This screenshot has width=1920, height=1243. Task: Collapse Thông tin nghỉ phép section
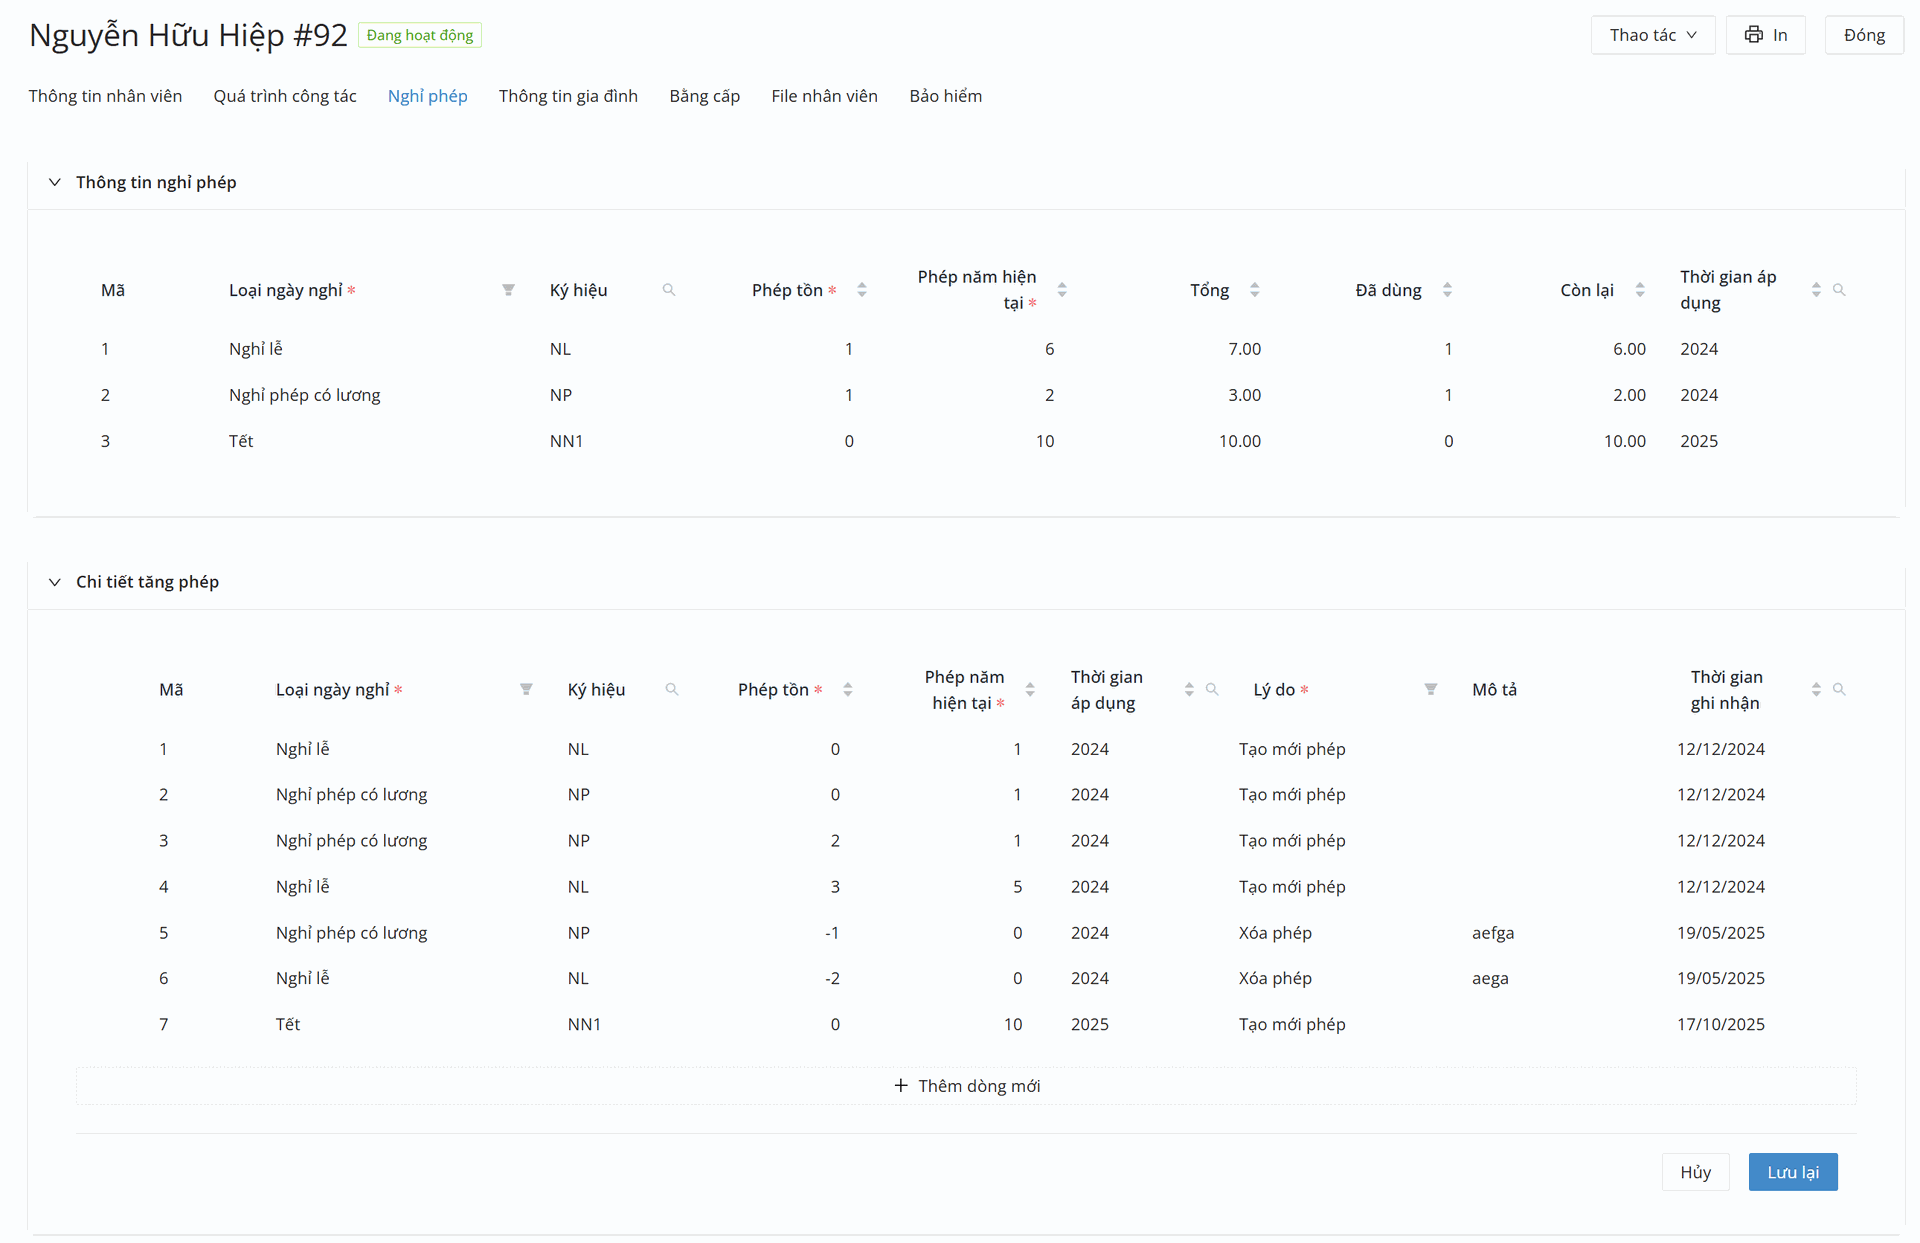pos(55,182)
